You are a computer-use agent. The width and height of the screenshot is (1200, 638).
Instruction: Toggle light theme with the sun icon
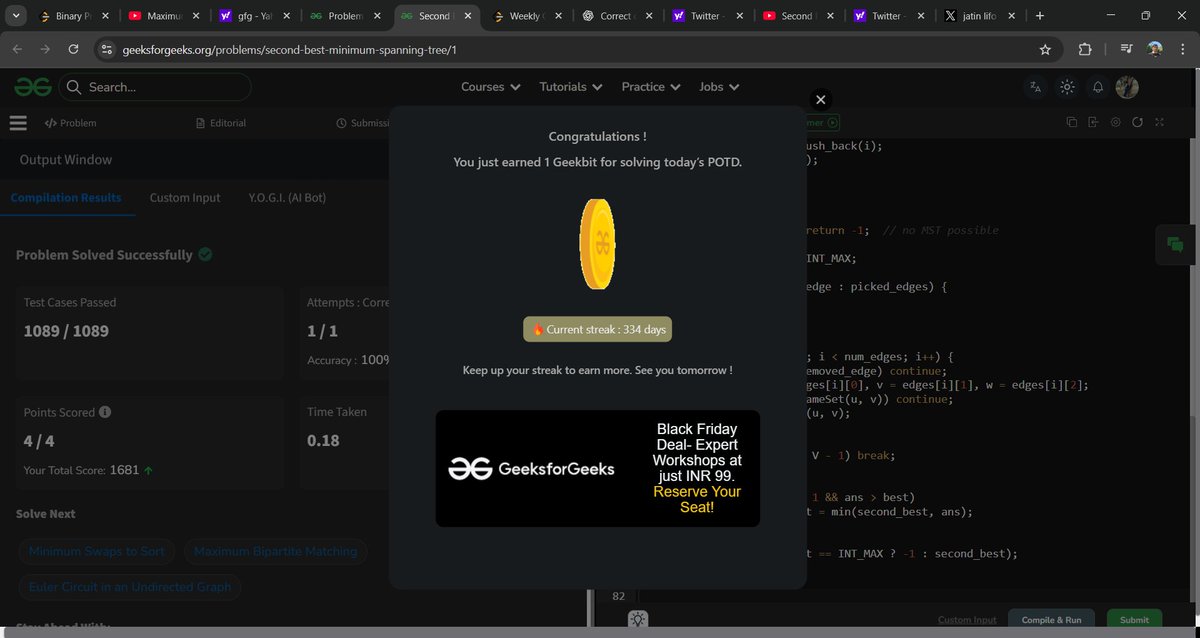click(1066, 87)
